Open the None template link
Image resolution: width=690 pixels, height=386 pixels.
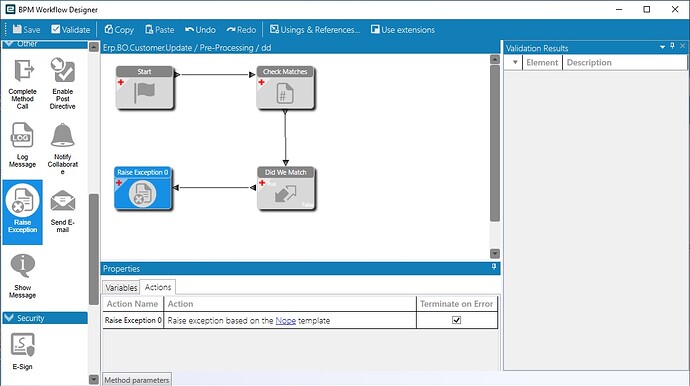pos(286,320)
